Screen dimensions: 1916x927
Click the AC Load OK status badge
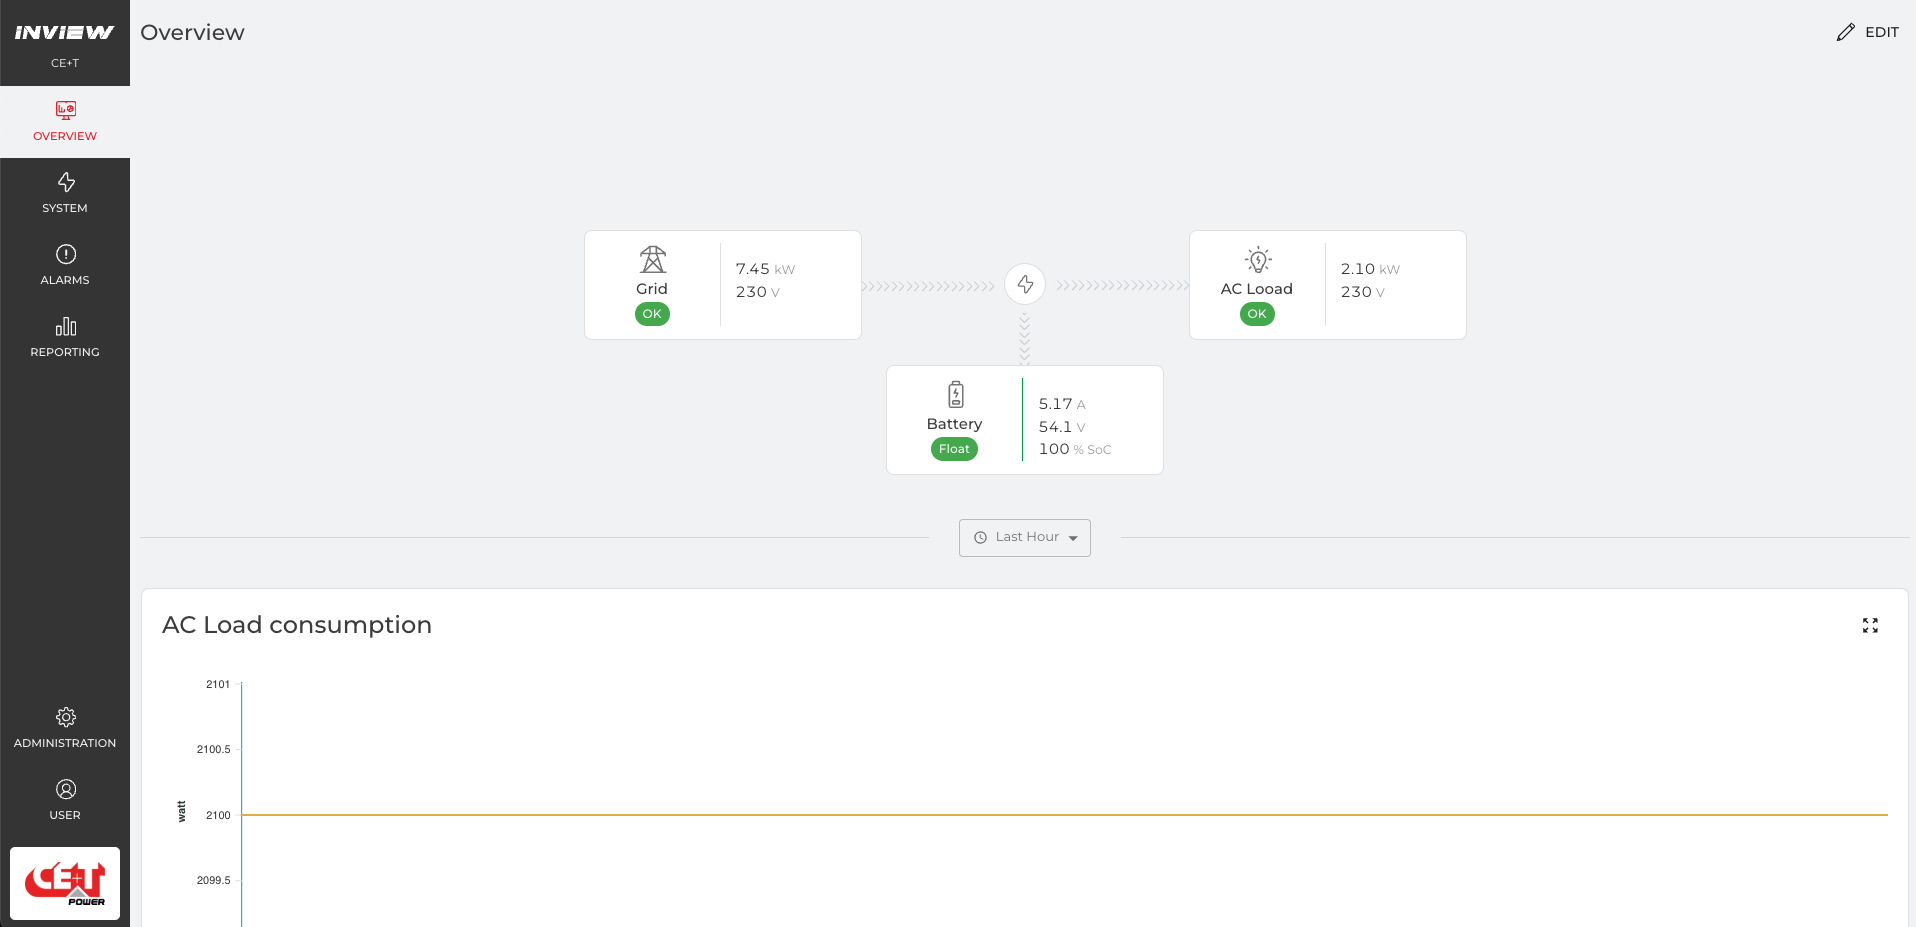coord(1256,314)
